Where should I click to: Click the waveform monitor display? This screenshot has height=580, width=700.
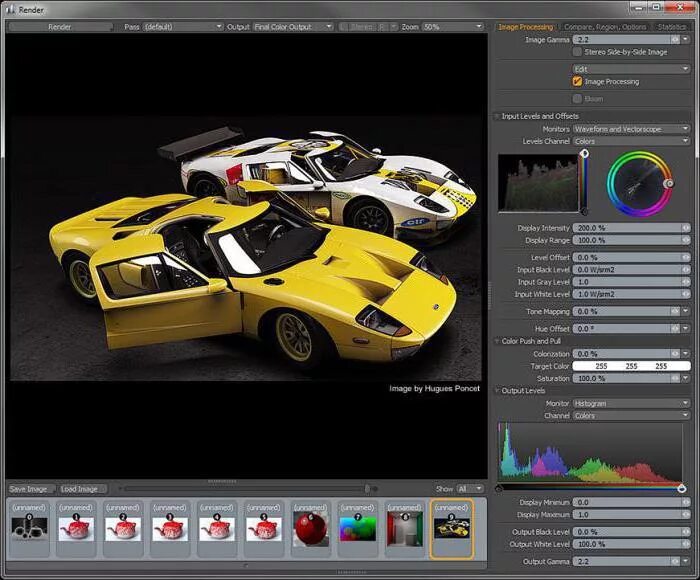point(538,183)
